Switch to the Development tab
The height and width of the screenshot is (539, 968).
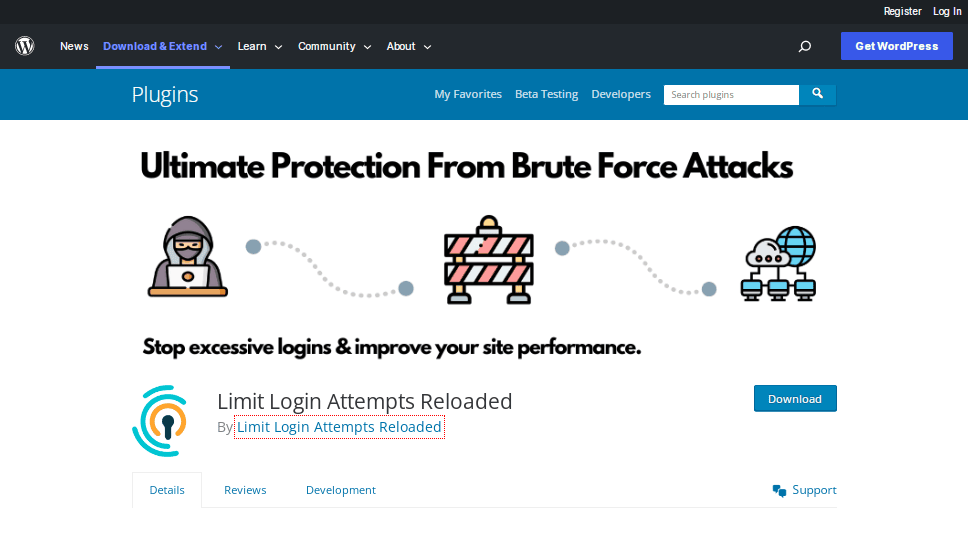click(x=341, y=490)
